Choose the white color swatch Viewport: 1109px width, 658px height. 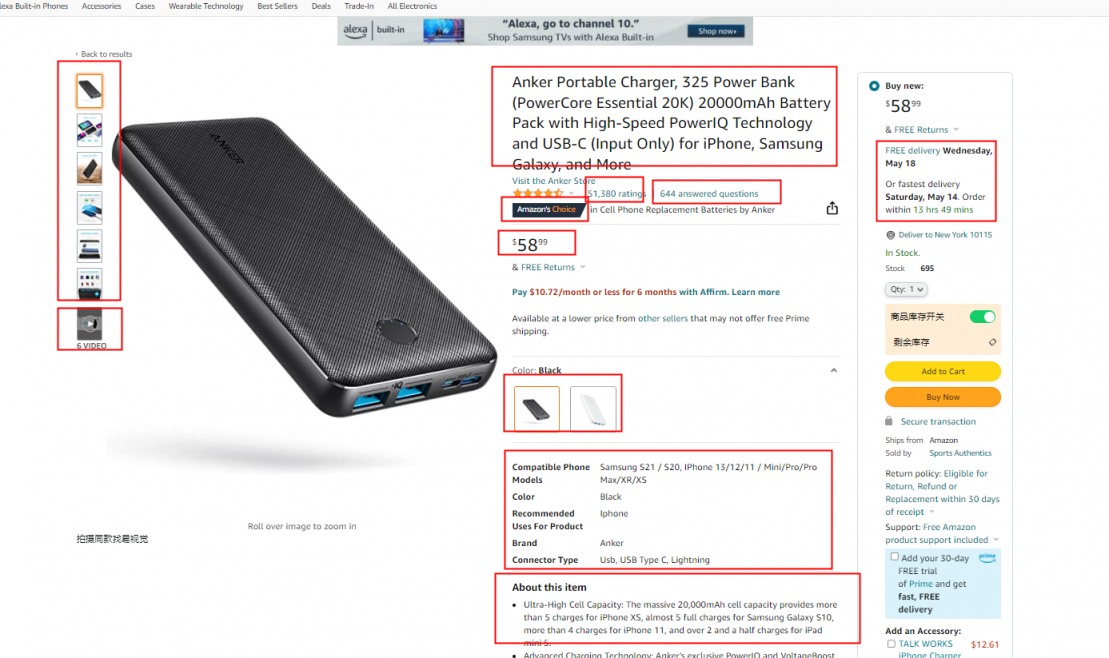593,408
